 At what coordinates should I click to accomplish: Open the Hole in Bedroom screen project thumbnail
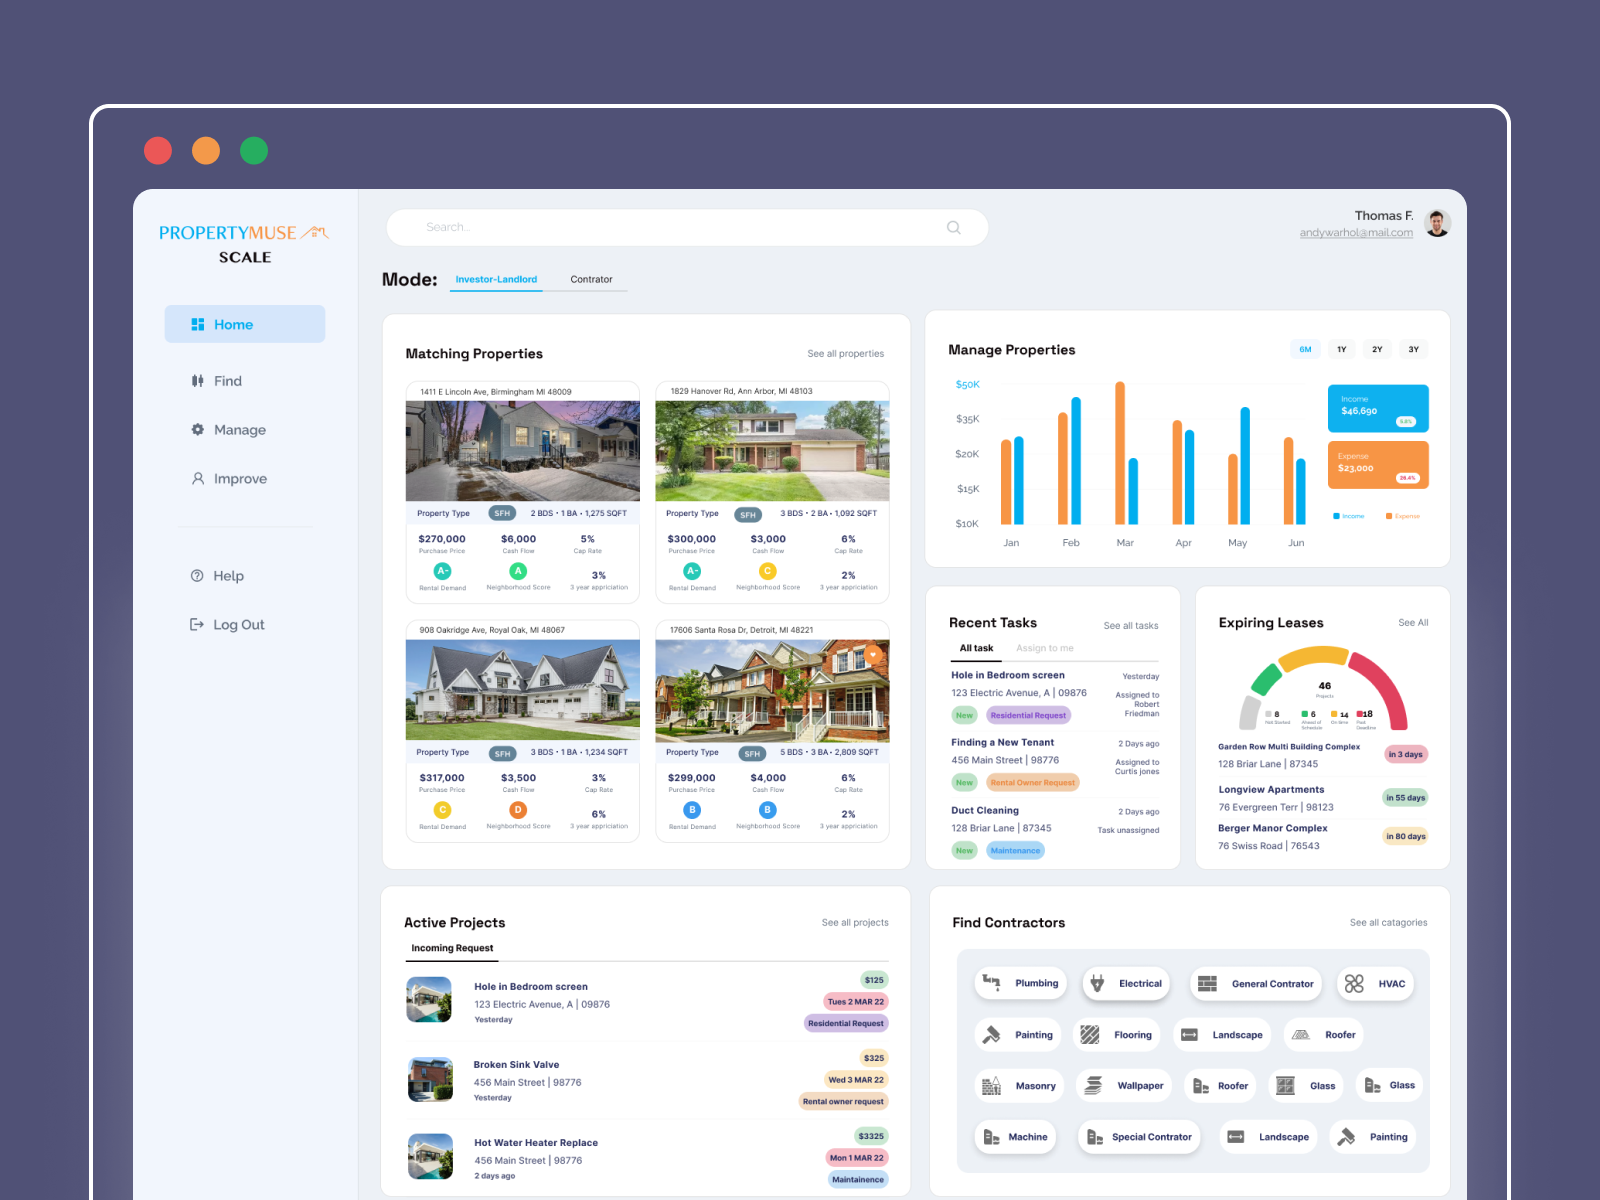pos(430,999)
